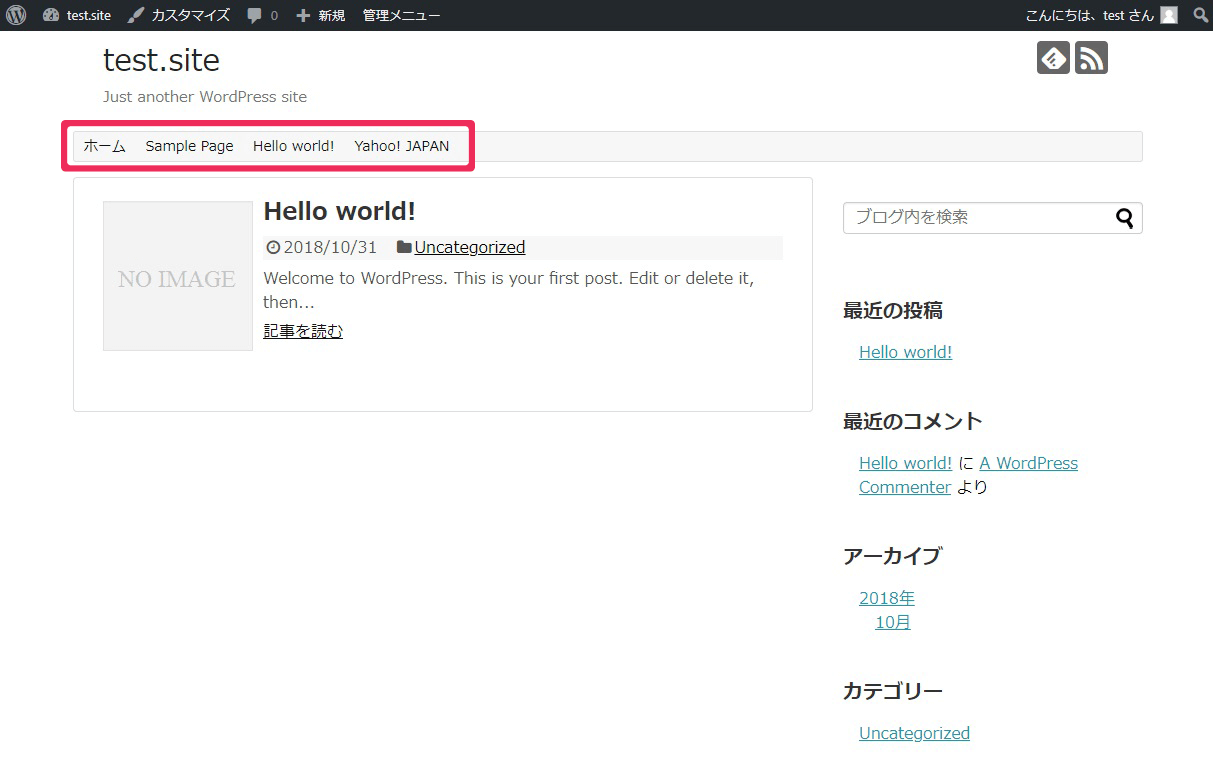Open the 2018年10月 archive link
The height and width of the screenshot is (760, 1213).
887,610
